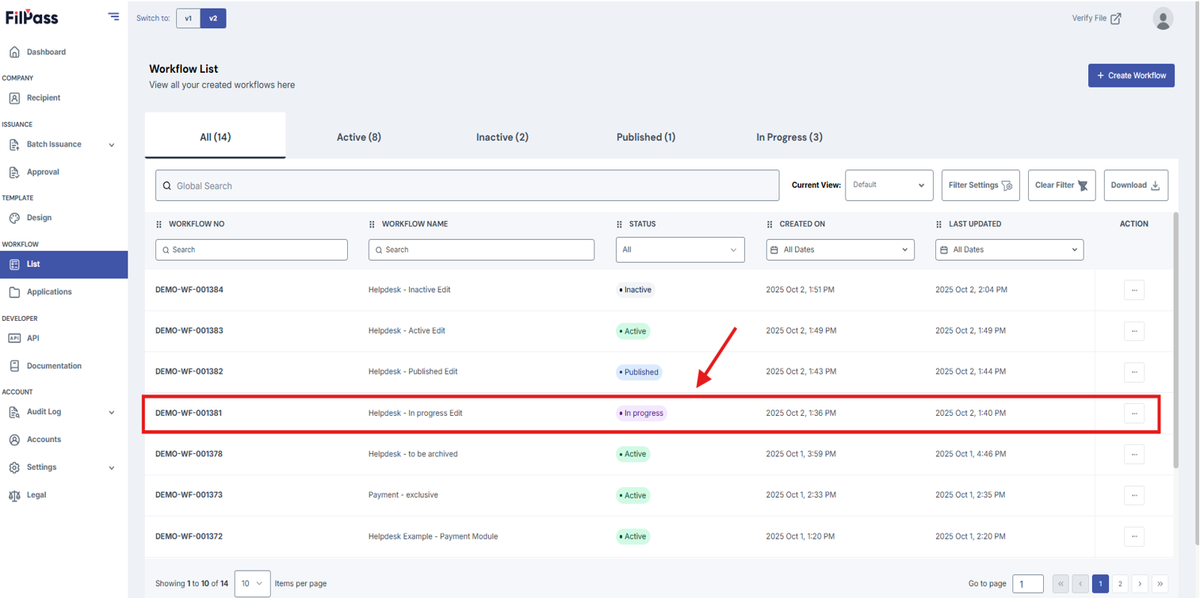Image resolution: width=1200 pixels, height=598 pixels.
Task: Open the Last Updated date filter
Action: coord(1009,249)
